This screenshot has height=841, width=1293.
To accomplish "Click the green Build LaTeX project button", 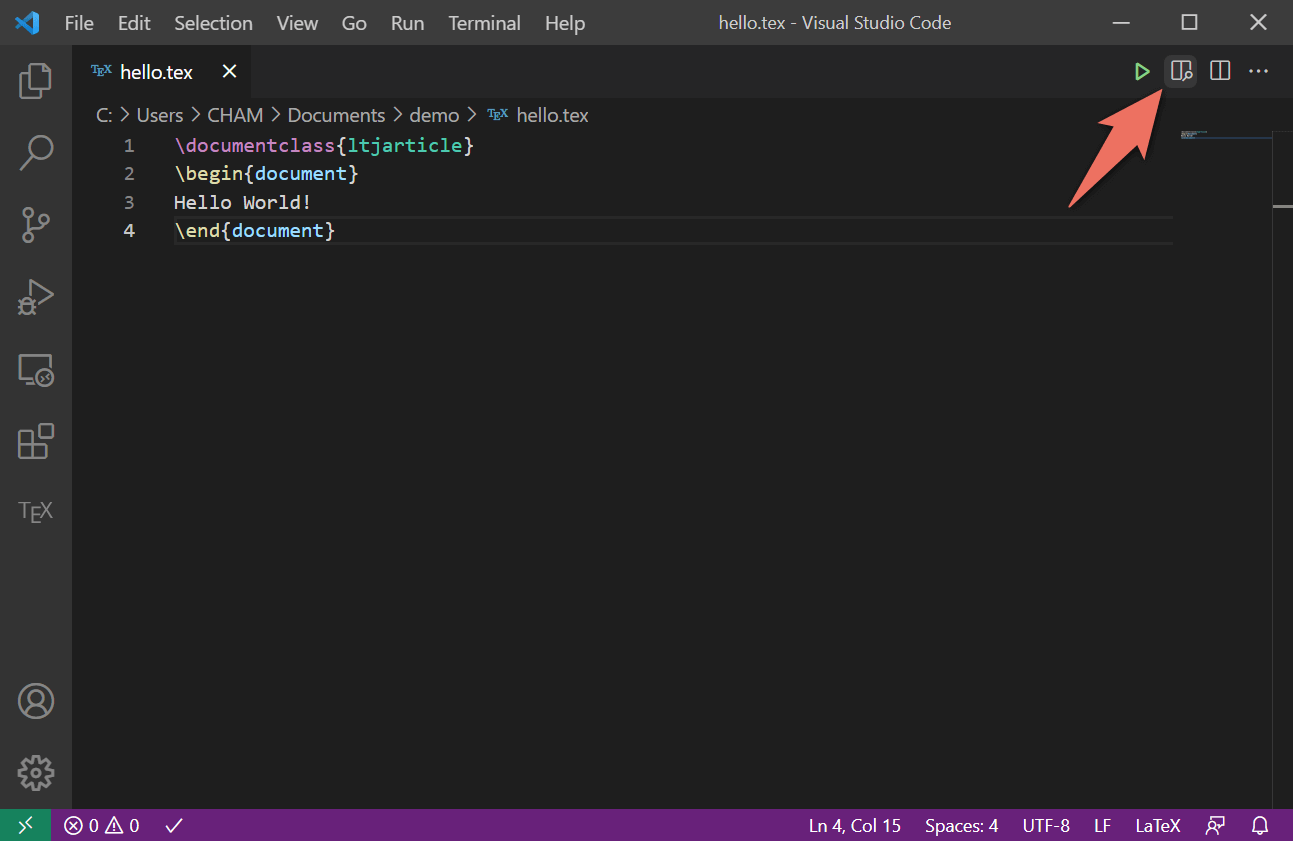I will pyautogui.click(x=1142, y=72).
